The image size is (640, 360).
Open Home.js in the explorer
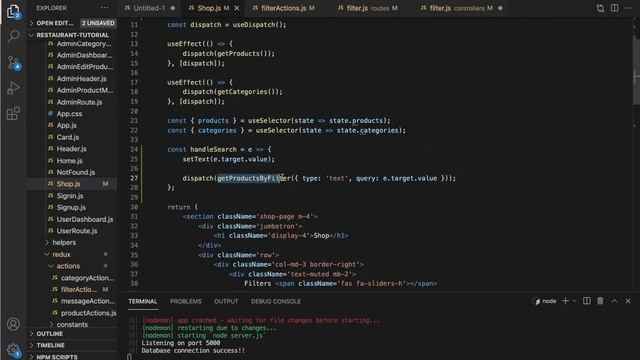69,161
